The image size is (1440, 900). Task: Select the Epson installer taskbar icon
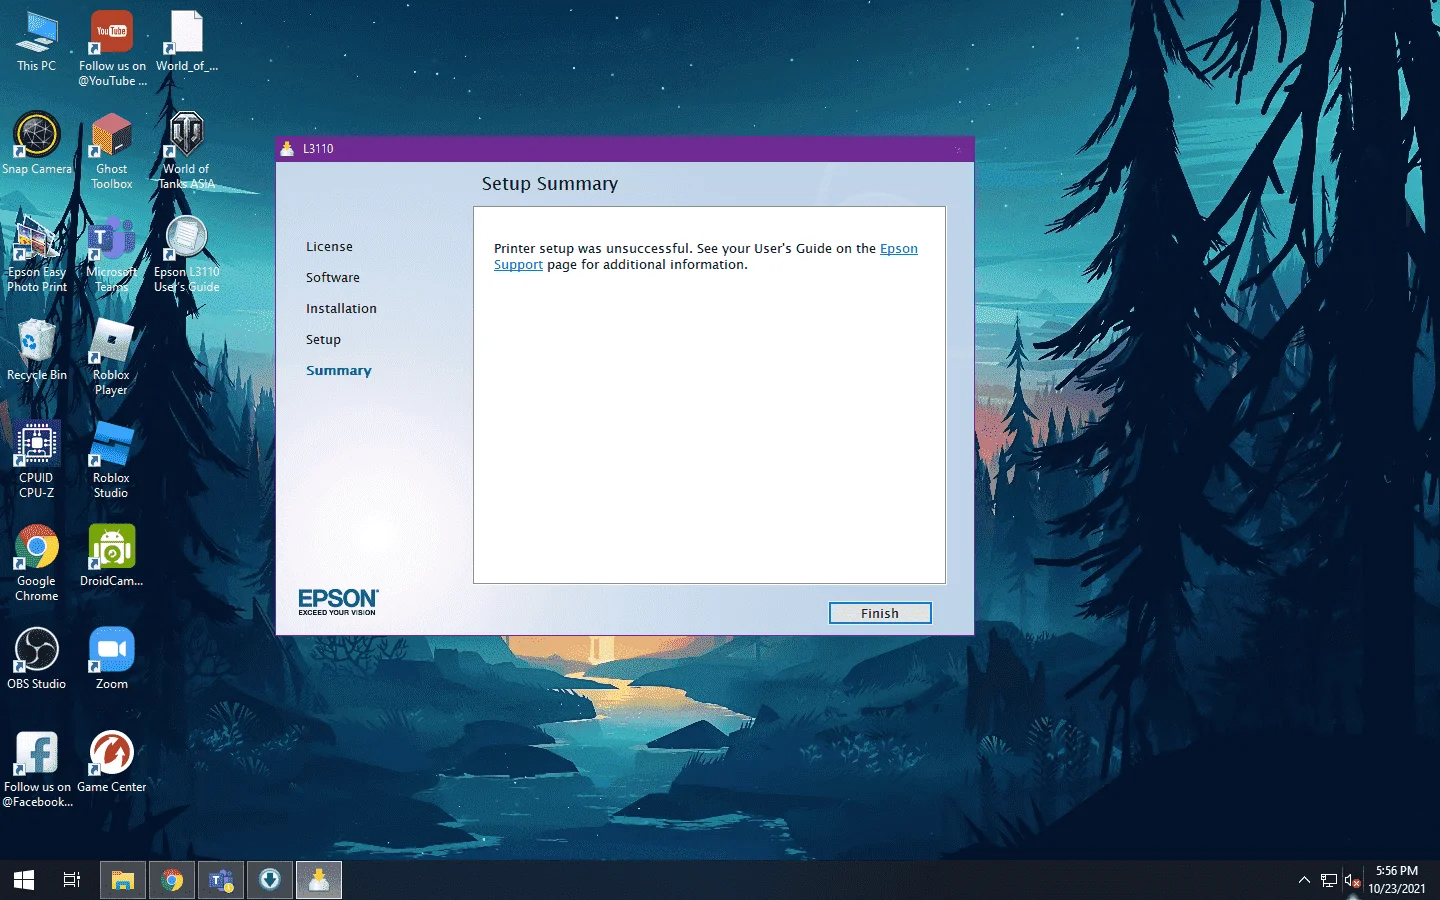[319, 880]
